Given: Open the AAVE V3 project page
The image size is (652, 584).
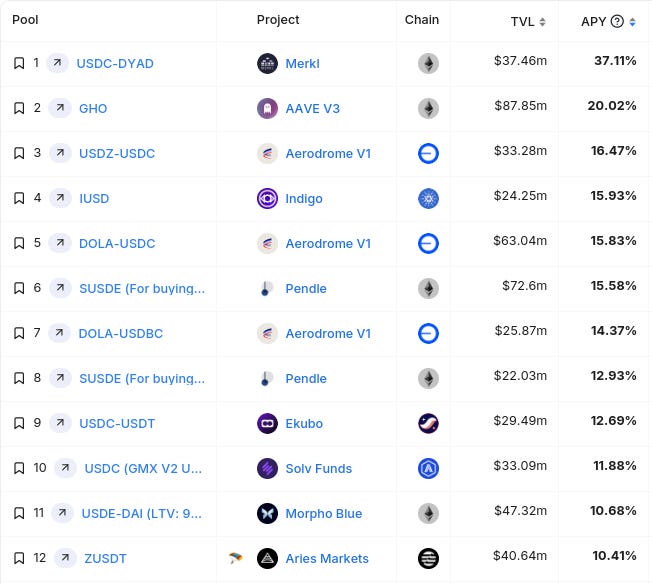Looking at the screenshot, I should 312,109.
